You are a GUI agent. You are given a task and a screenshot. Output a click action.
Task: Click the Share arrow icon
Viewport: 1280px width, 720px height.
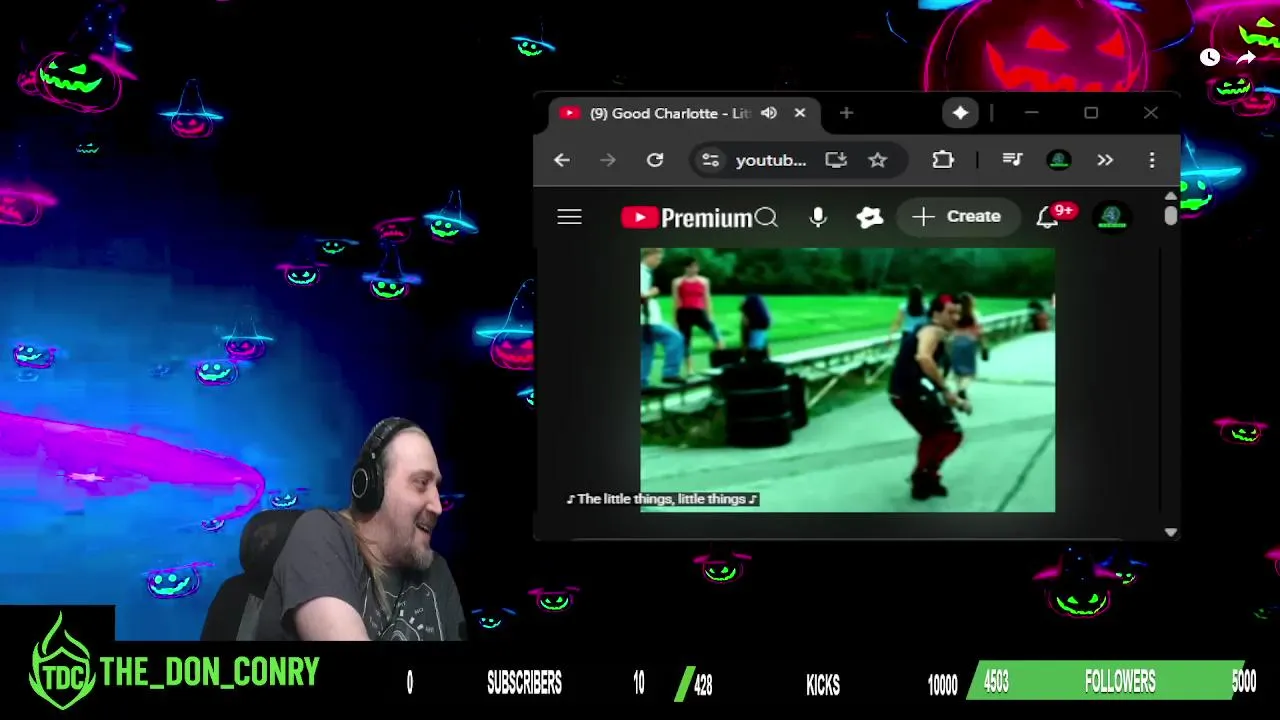tap(1246, 57)
